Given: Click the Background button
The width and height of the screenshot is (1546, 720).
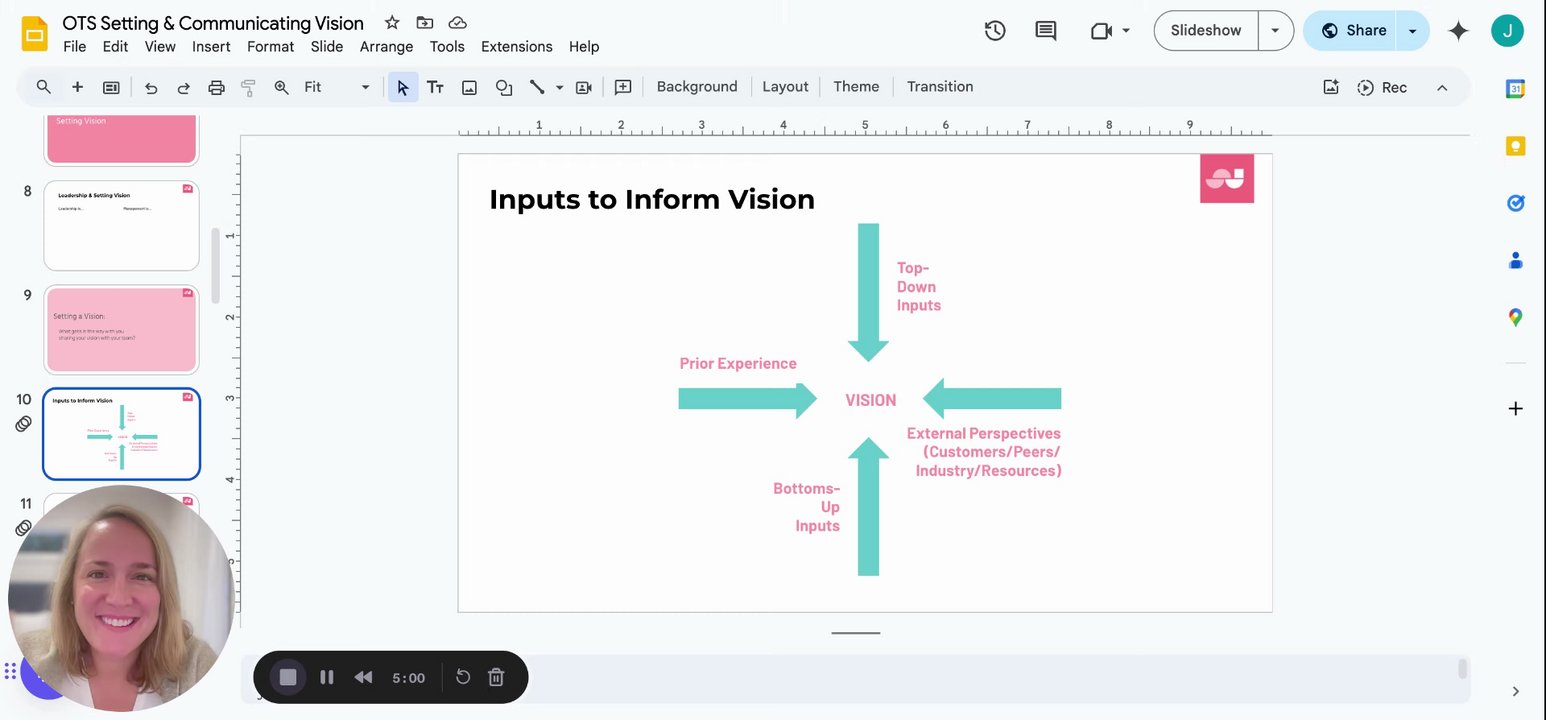Looking at the screenshot, I should pyautogui.click(x=697, y=87).
